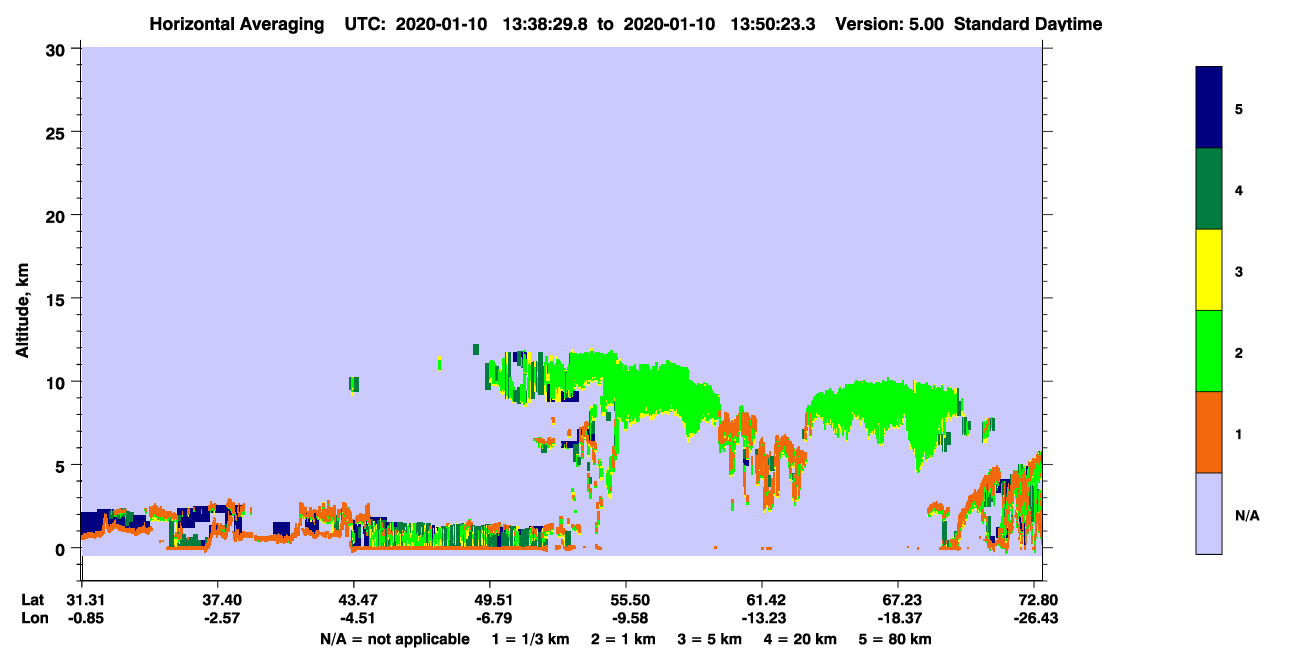Click the colorbar label '1'
The width and height of the screenshot is (1300, 667).
coord(1239,433)
